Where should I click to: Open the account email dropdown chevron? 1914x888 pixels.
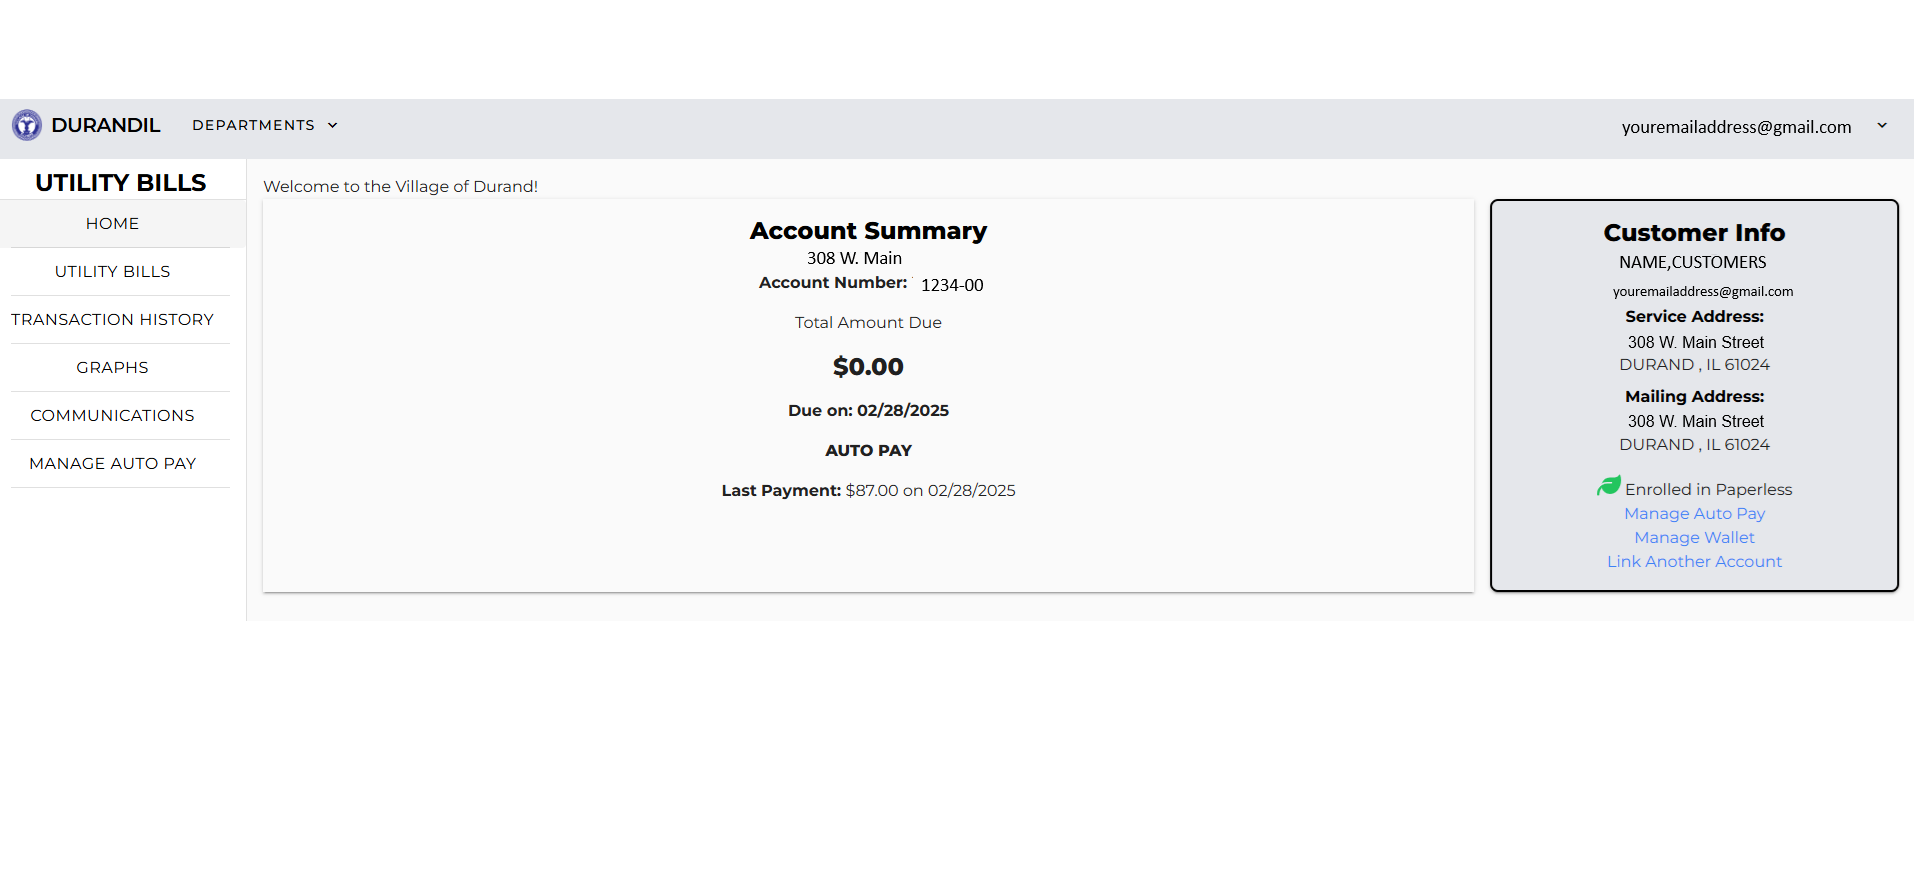(1882, 126)
